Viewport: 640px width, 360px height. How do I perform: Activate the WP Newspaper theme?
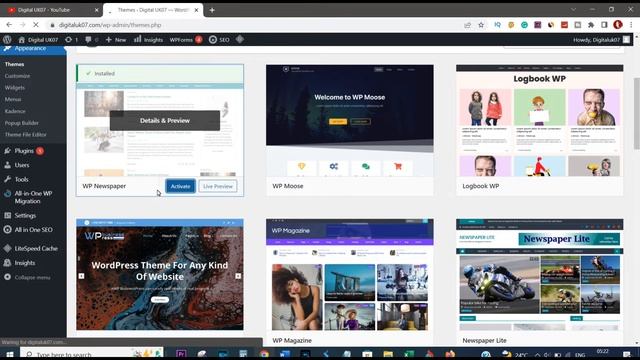tap(180, 186)
